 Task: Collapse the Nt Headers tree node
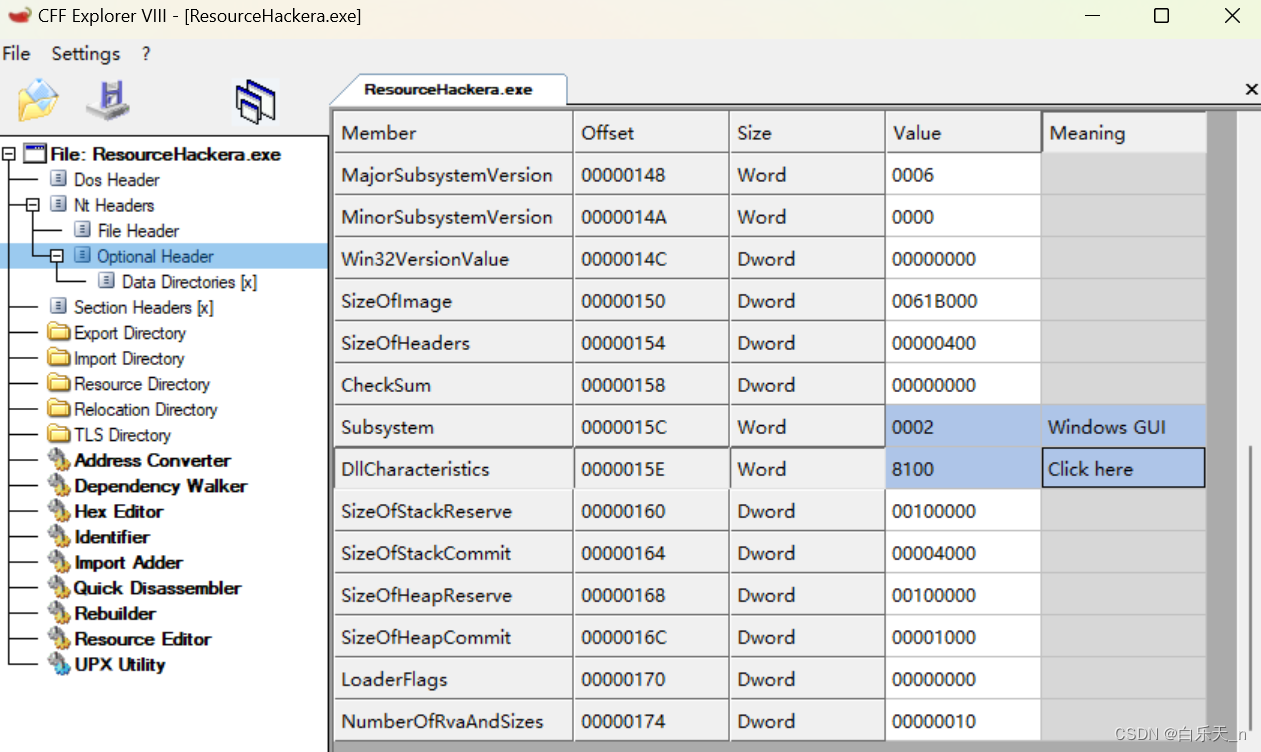(x=32, y=205)
